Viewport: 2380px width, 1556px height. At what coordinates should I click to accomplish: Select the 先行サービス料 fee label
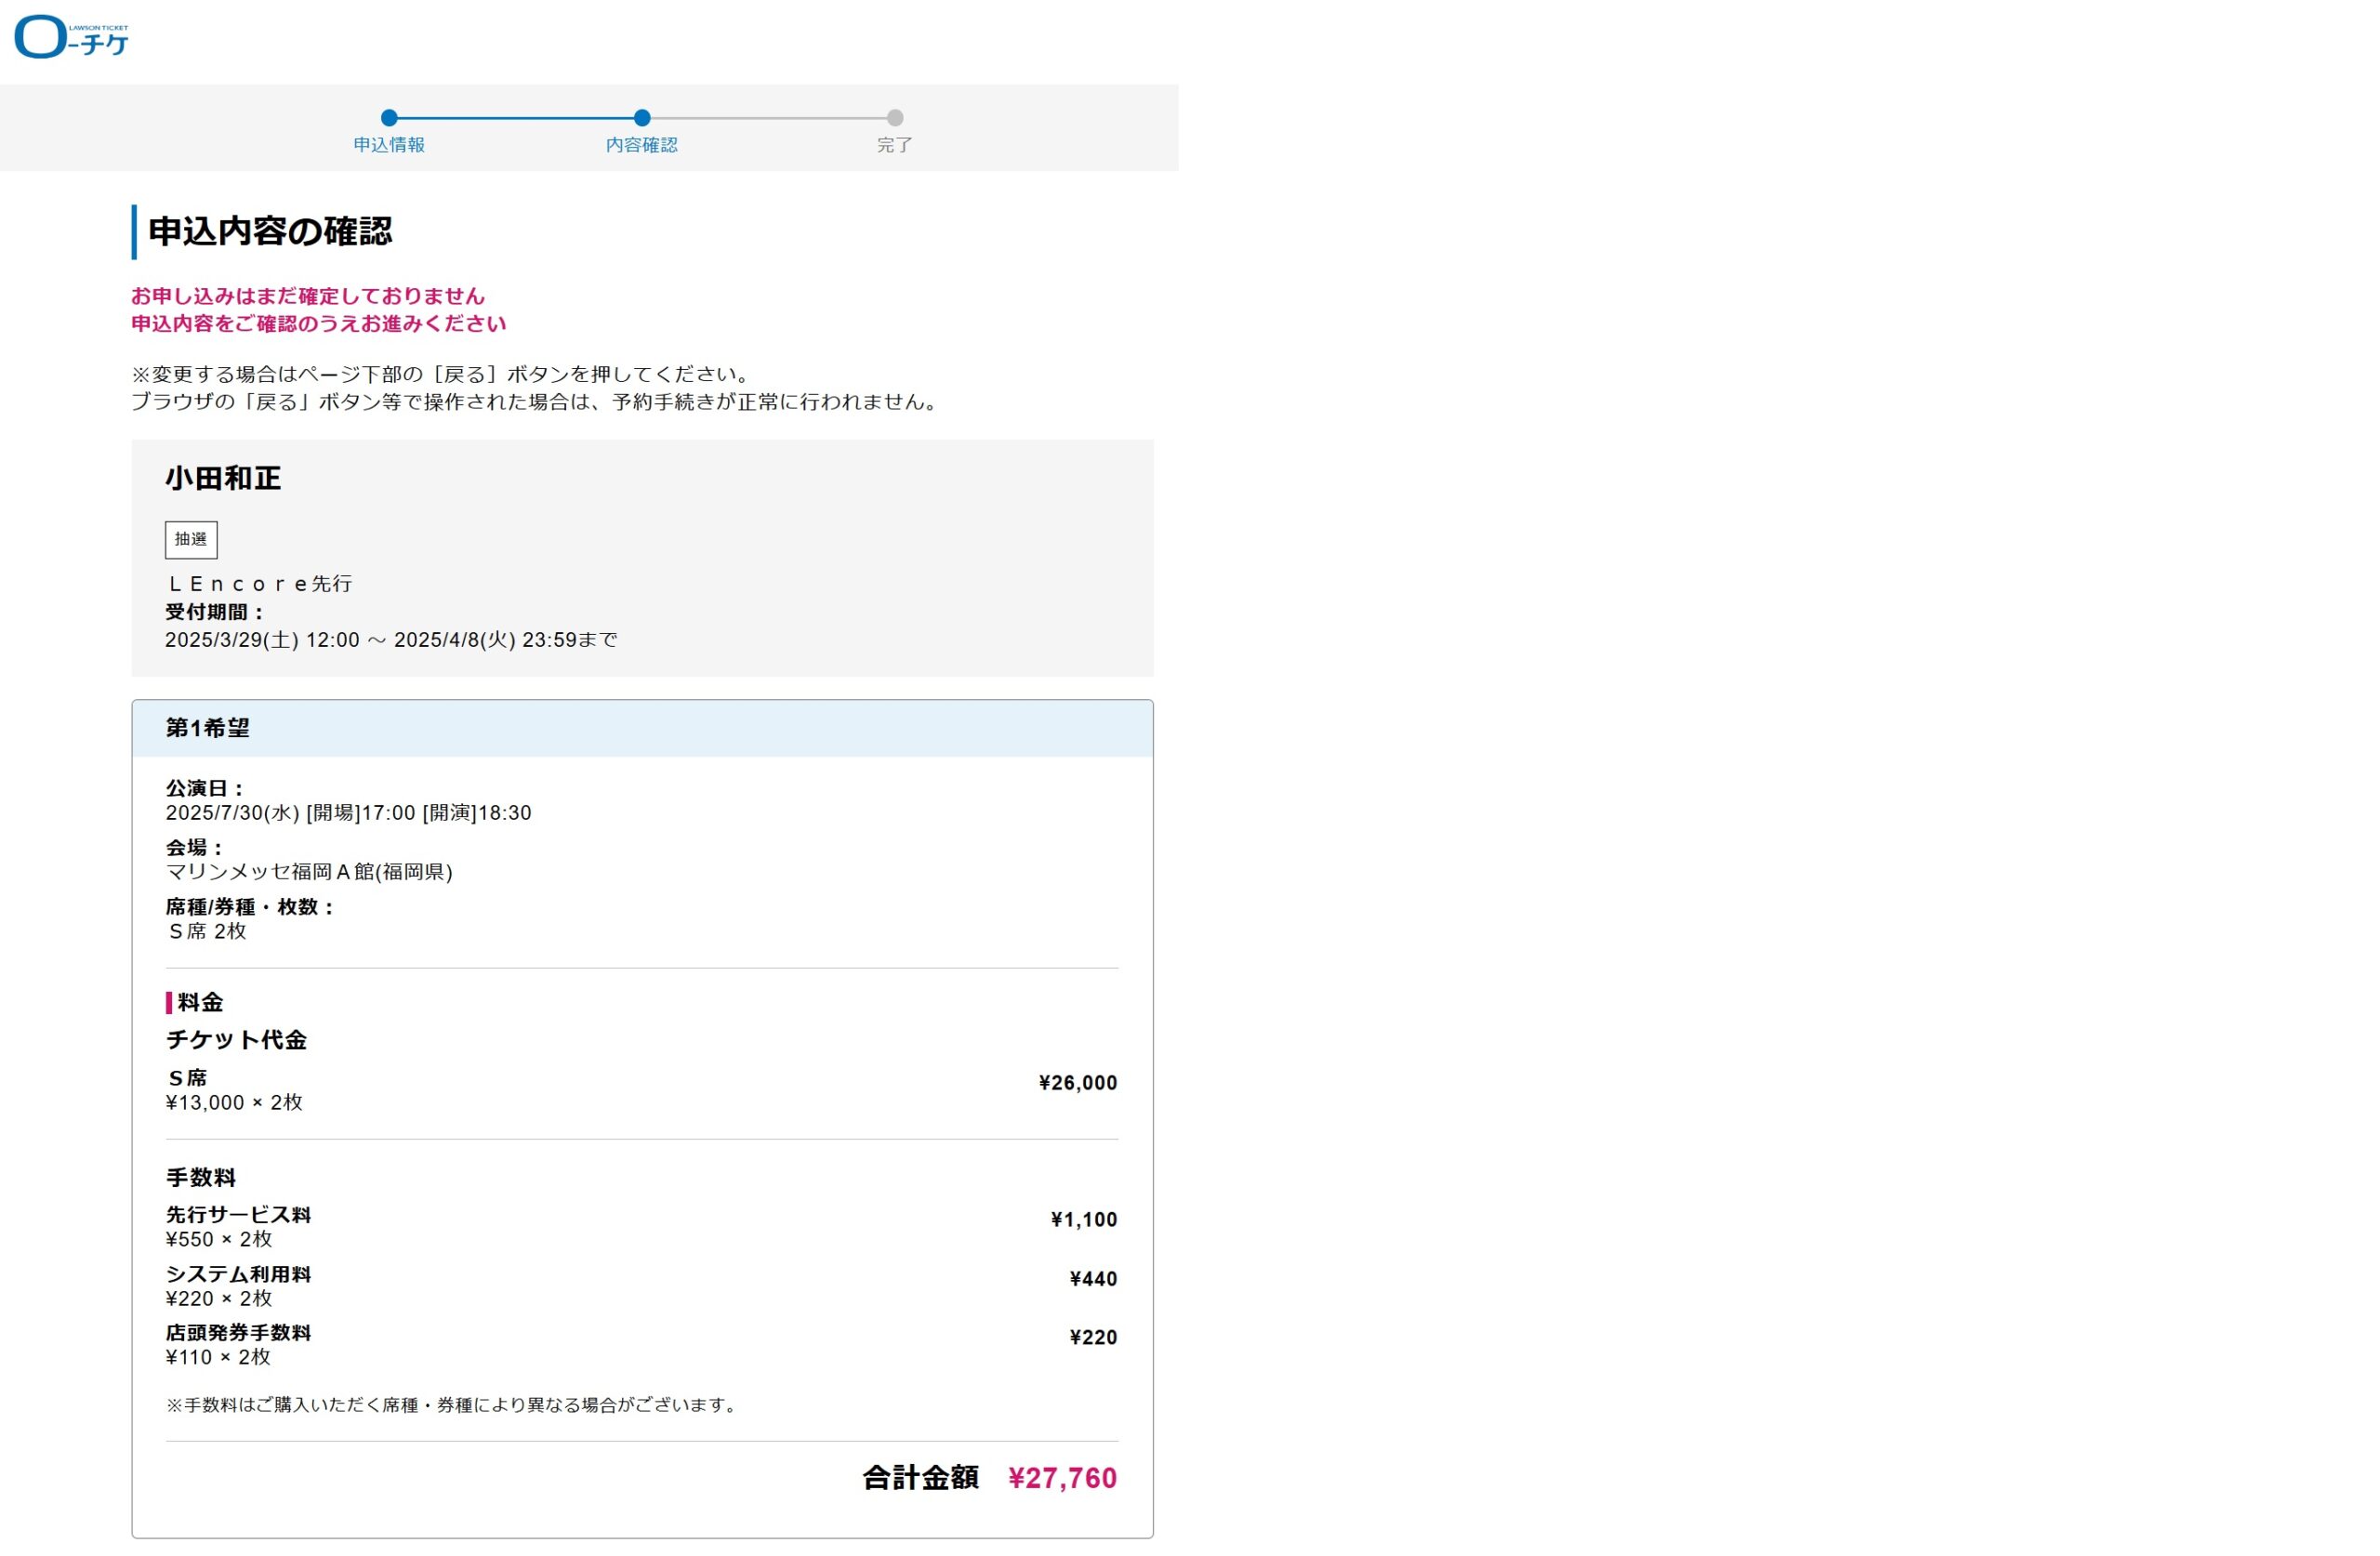pyautogui.click(x=238, y=1215)
